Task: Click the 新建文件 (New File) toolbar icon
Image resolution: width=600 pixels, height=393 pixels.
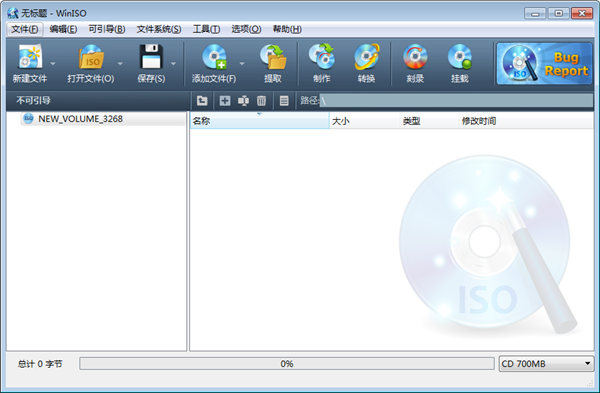Action: coord(30,57)
